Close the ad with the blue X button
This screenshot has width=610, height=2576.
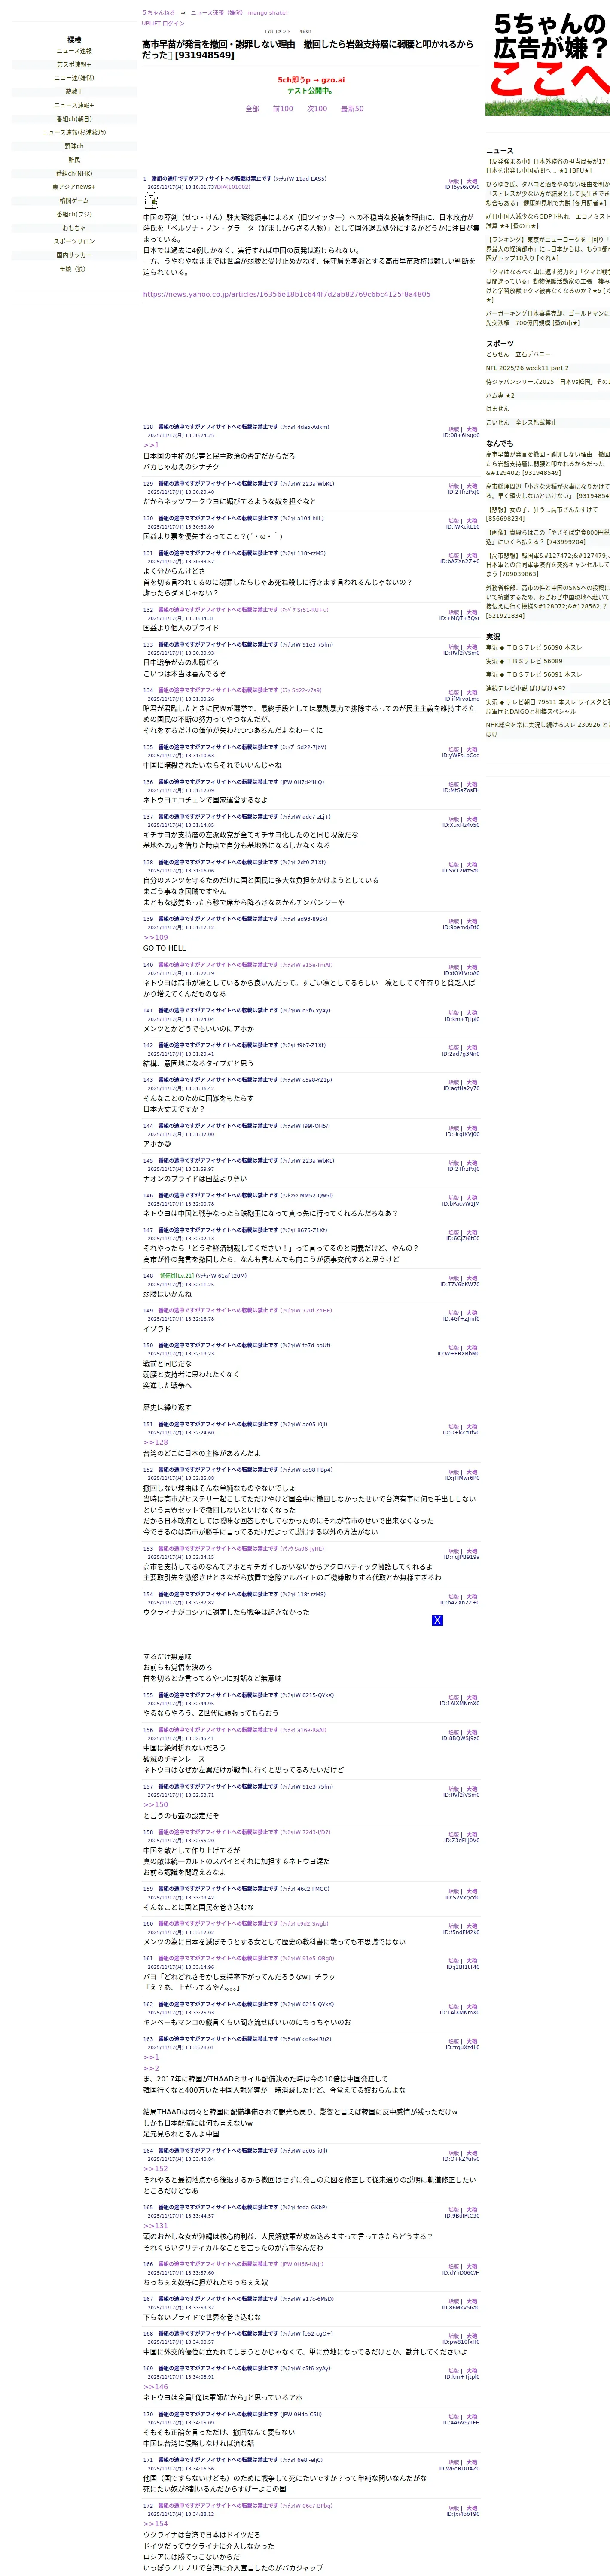[x=437, y=1620]
